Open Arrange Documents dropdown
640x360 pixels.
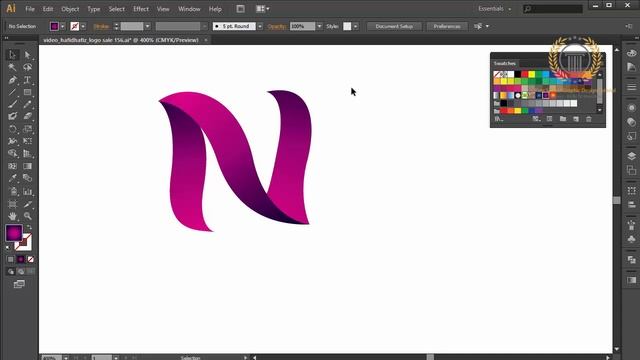tap(262, 9)
